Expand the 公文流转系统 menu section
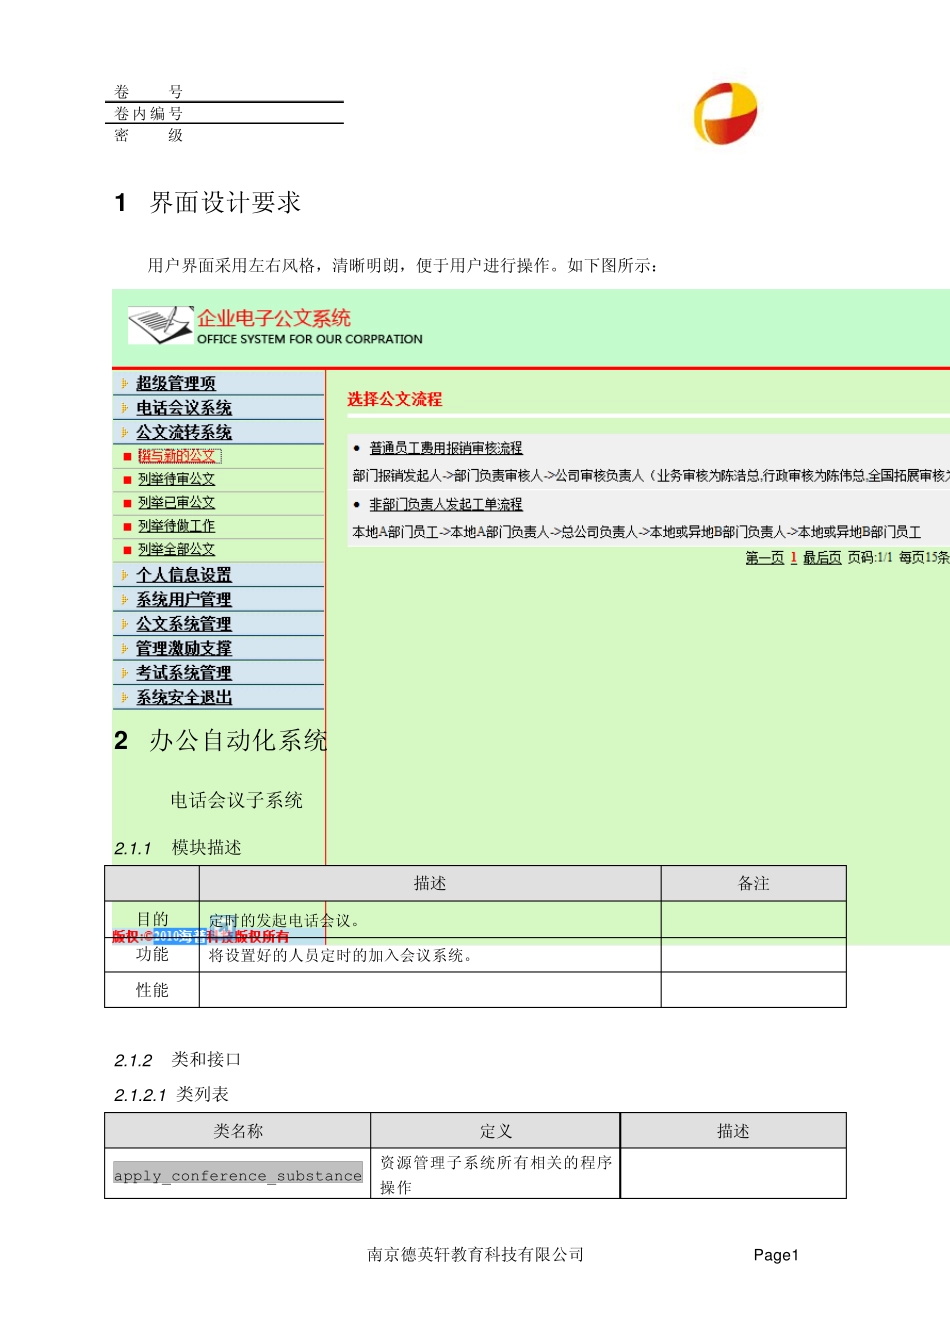 pyautogui.click(x=184, y=432)
